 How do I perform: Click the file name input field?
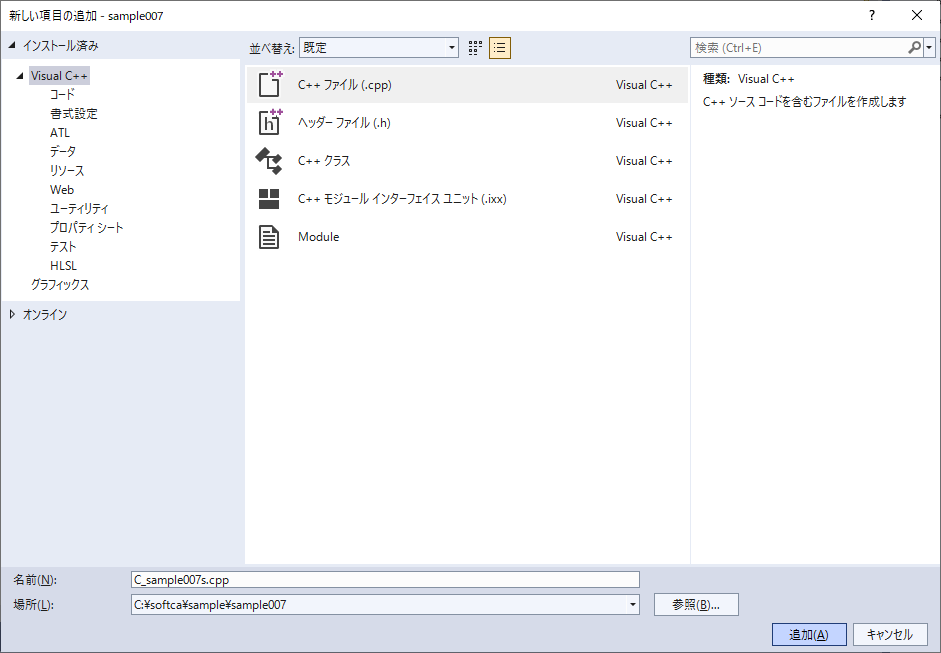point(385,579)
